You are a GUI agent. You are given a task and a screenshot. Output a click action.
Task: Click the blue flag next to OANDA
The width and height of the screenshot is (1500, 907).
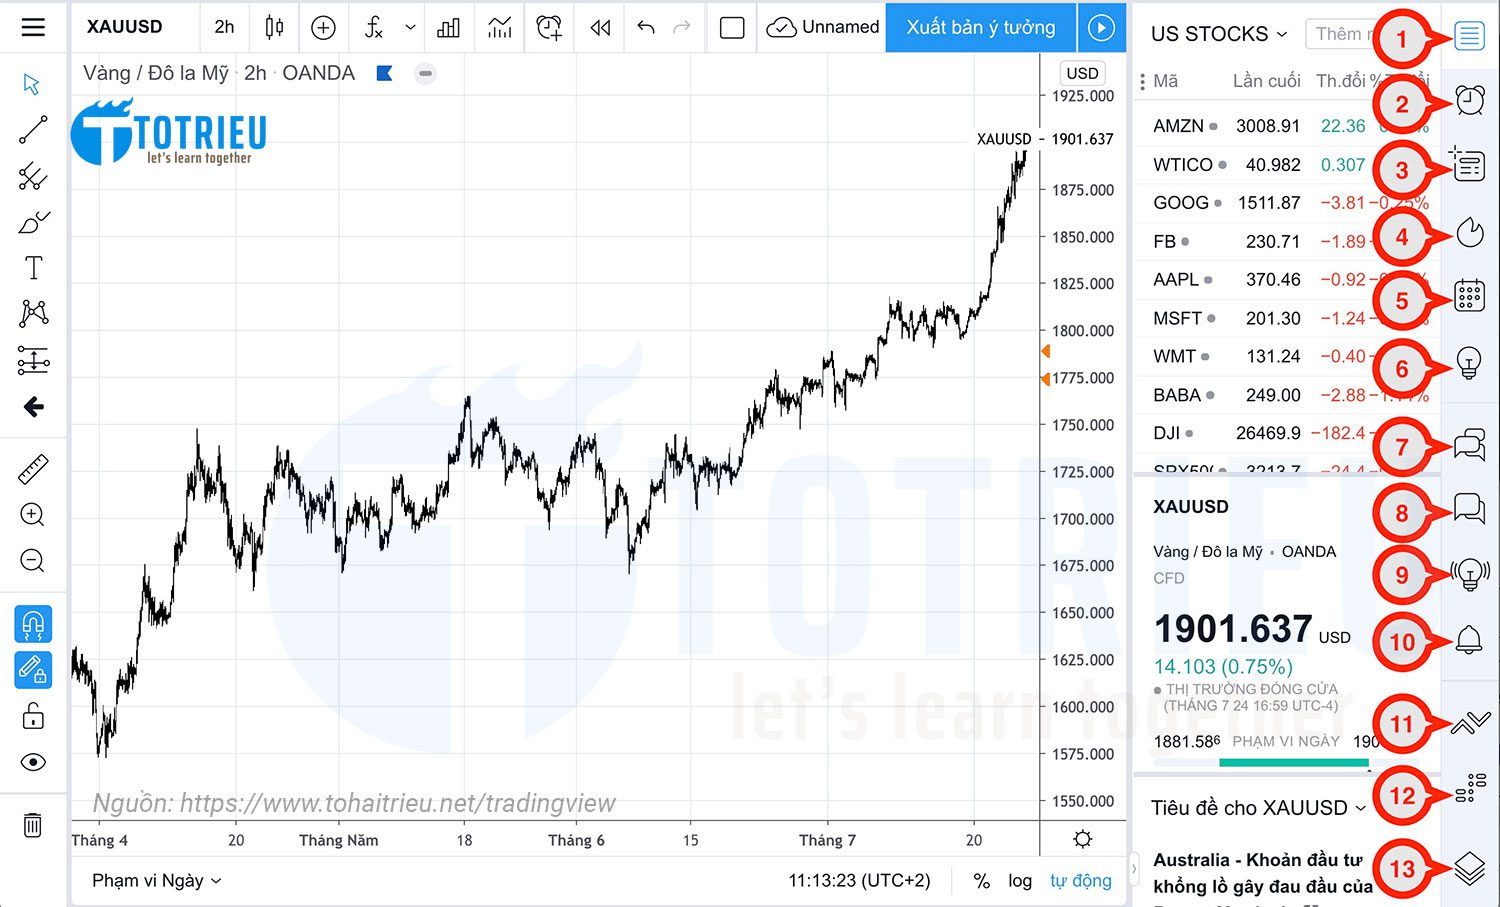[384, 73]
